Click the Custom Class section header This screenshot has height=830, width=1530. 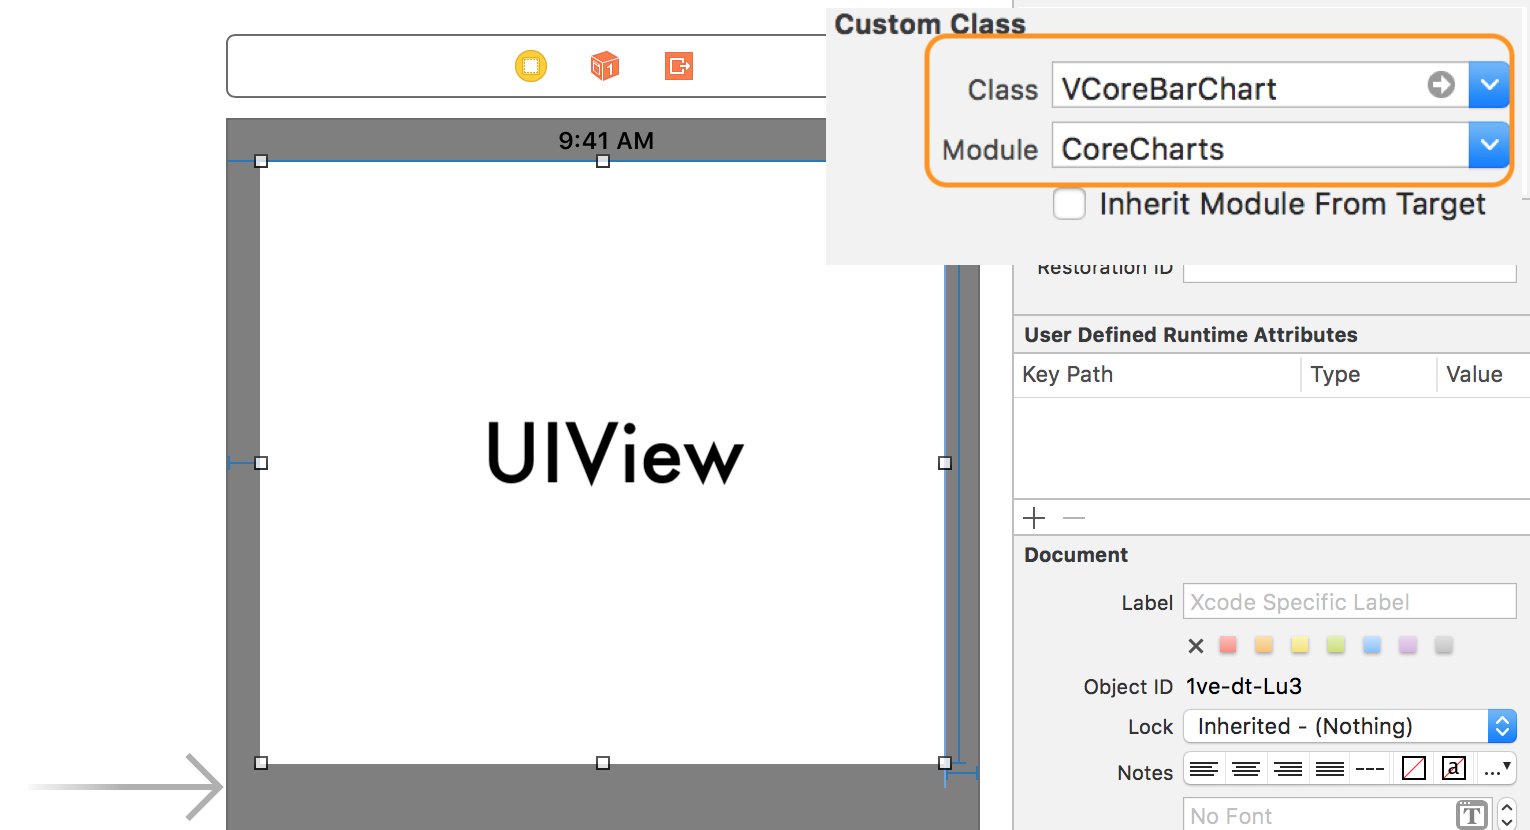[x=930, y=24]
